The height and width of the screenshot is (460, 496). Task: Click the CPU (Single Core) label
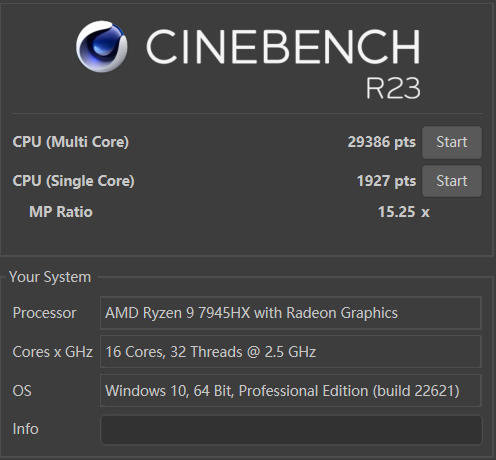pyautogui.click(x=73, y=181)
